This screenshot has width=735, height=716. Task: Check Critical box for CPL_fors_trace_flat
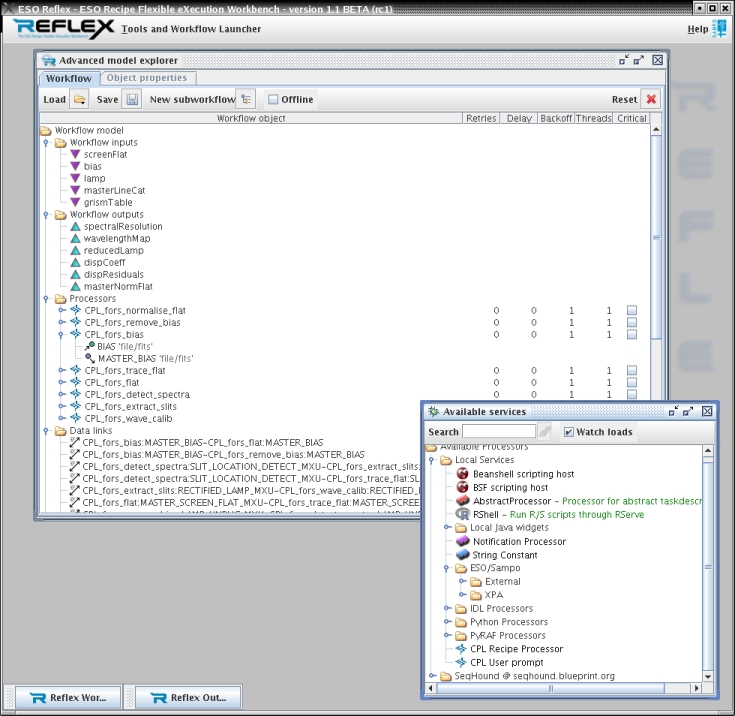click(x=632, y=370)
